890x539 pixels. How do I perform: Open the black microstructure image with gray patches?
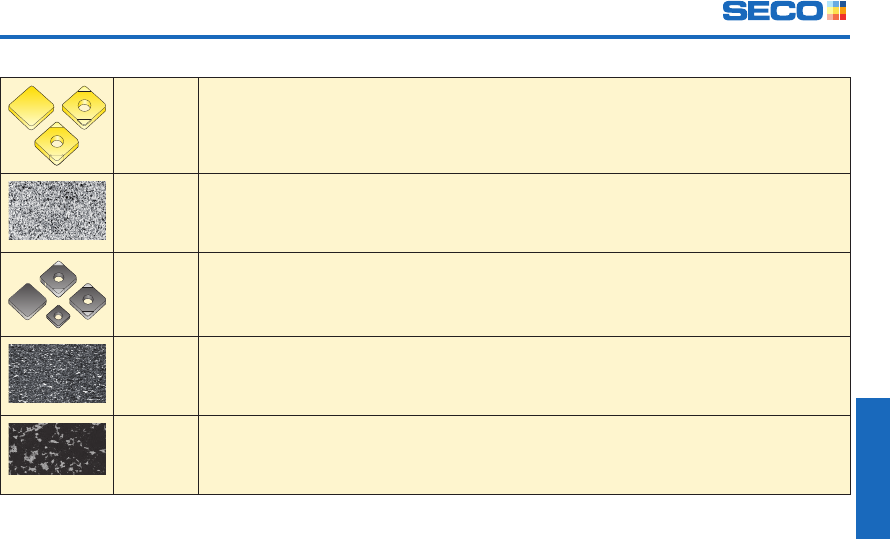(x=57, y=448)
